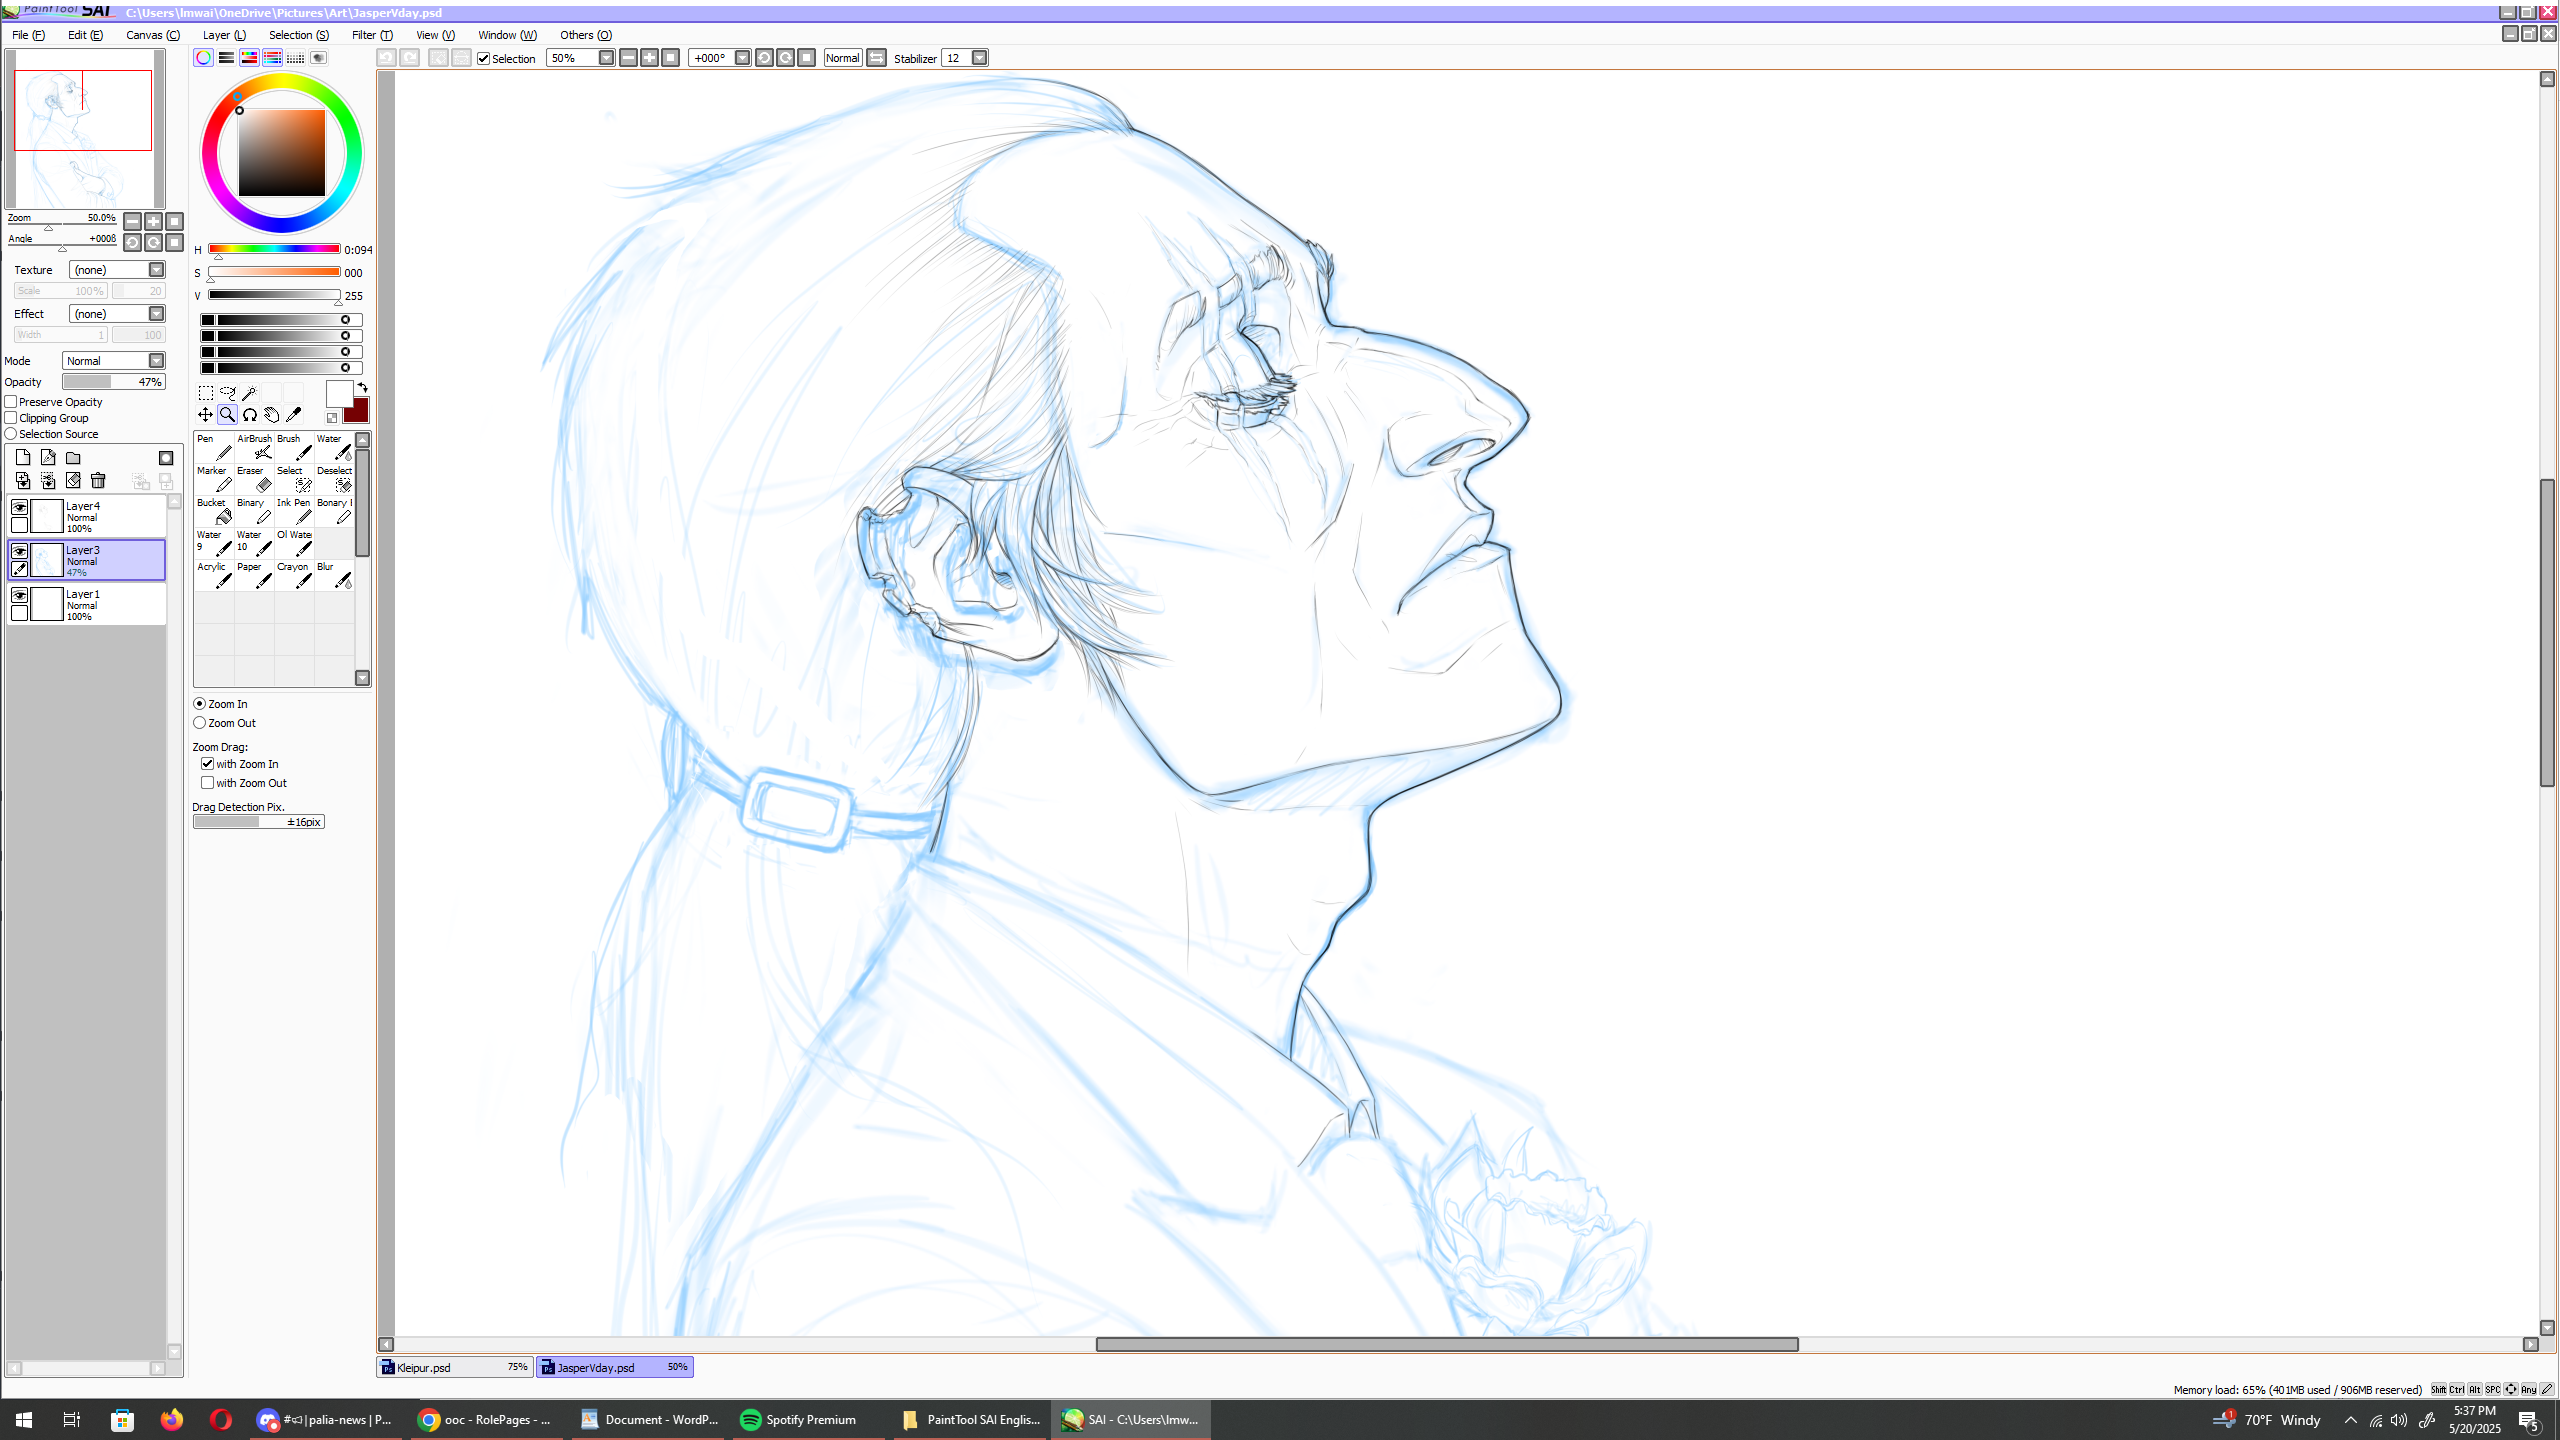This screenshot has width=2560, height=1440.
Task: Activate the Lasso selection tool
Action: pyautogui.click(x=228, y=393)
